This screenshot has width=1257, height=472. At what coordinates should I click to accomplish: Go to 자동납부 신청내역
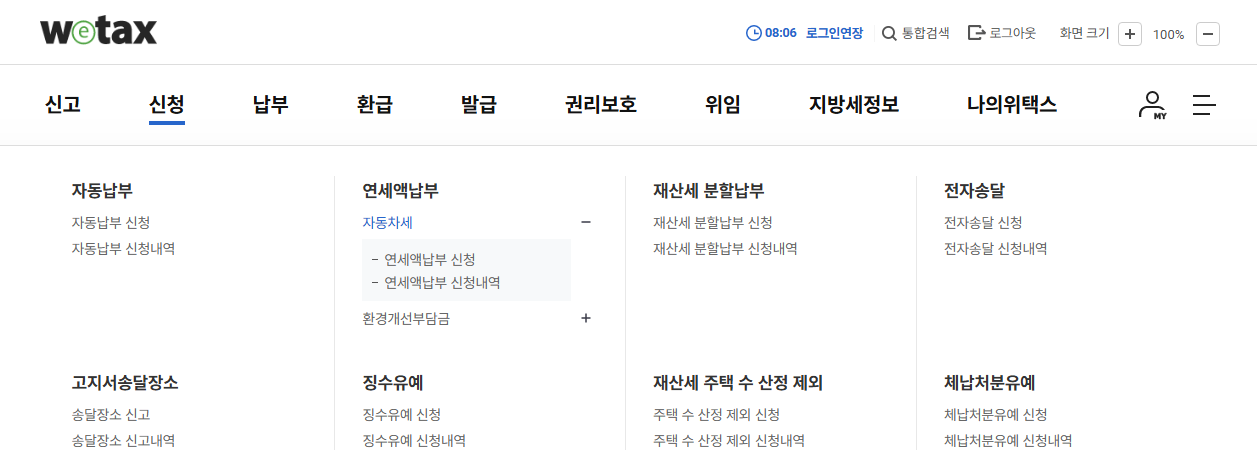[x=123, y=249]
